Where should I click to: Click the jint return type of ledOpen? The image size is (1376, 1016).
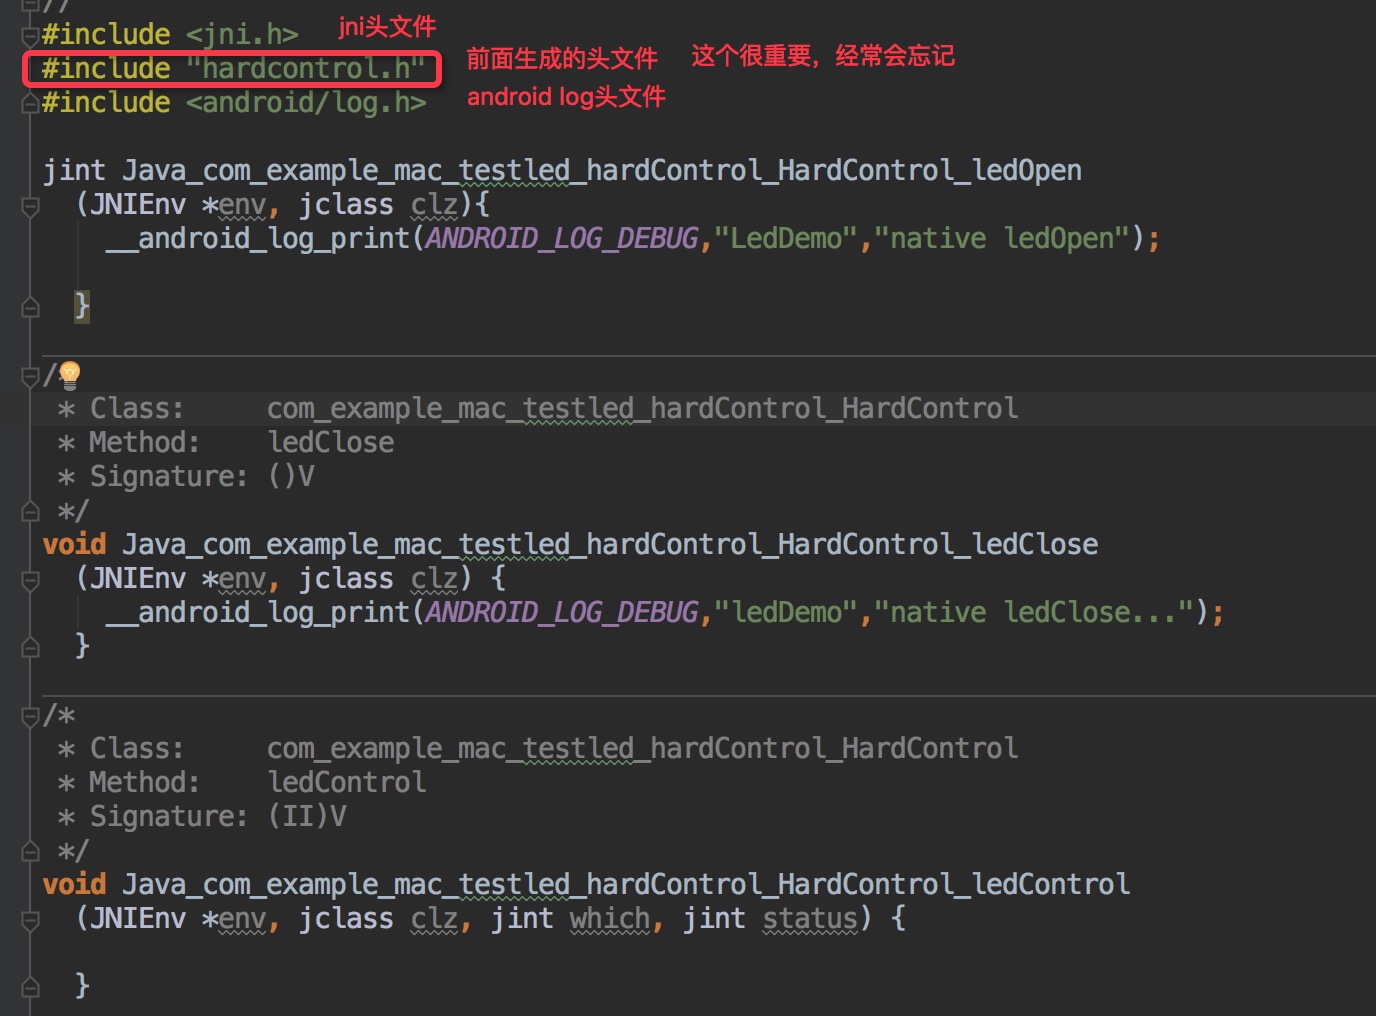[x=74, y=171]
